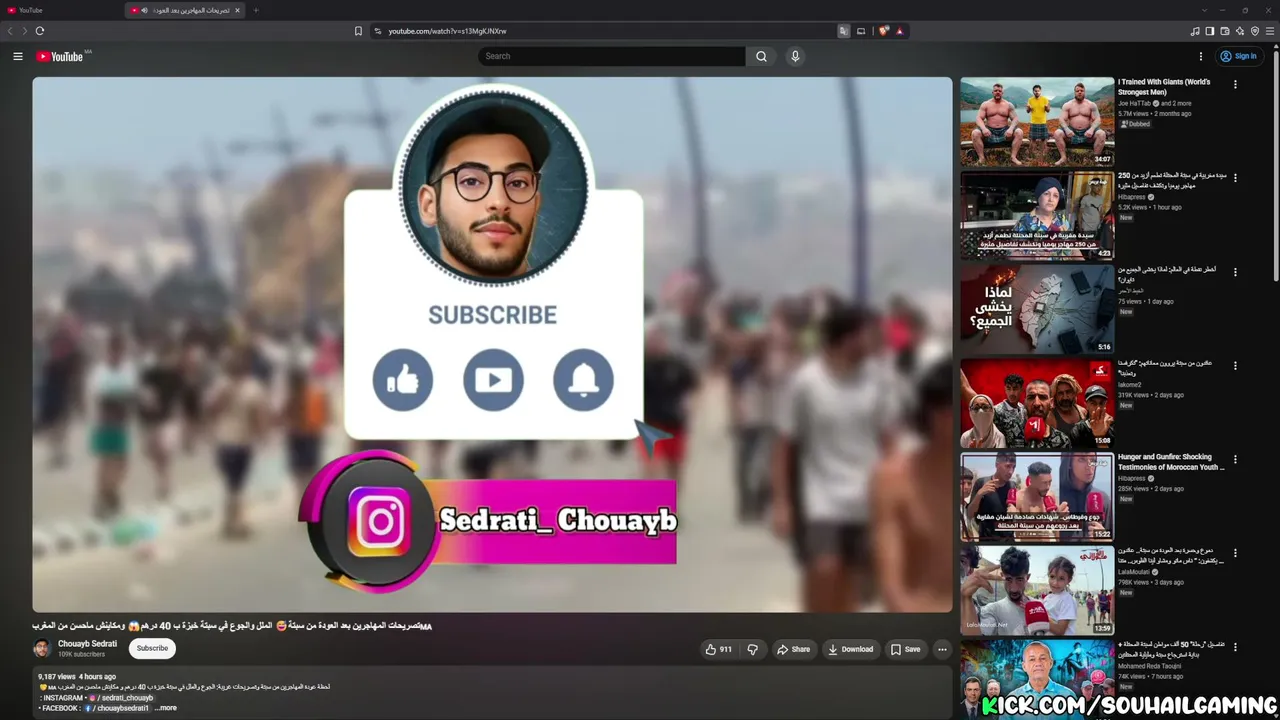Open options menu for 'I Trained With Giants'
1280x720 pixels.
point(1235,85)
